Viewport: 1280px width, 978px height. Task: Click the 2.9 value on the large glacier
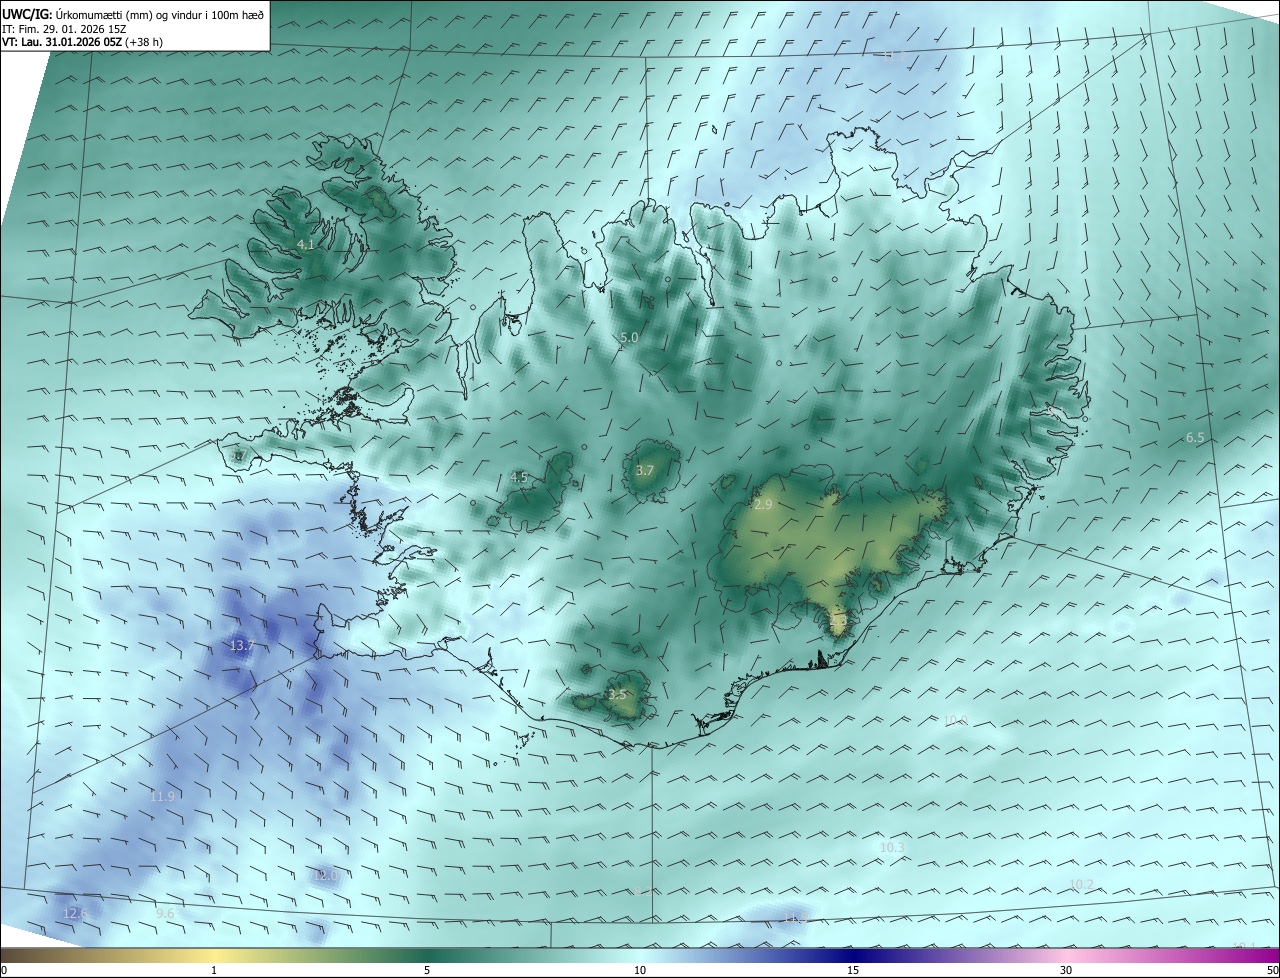pos(763,505)
